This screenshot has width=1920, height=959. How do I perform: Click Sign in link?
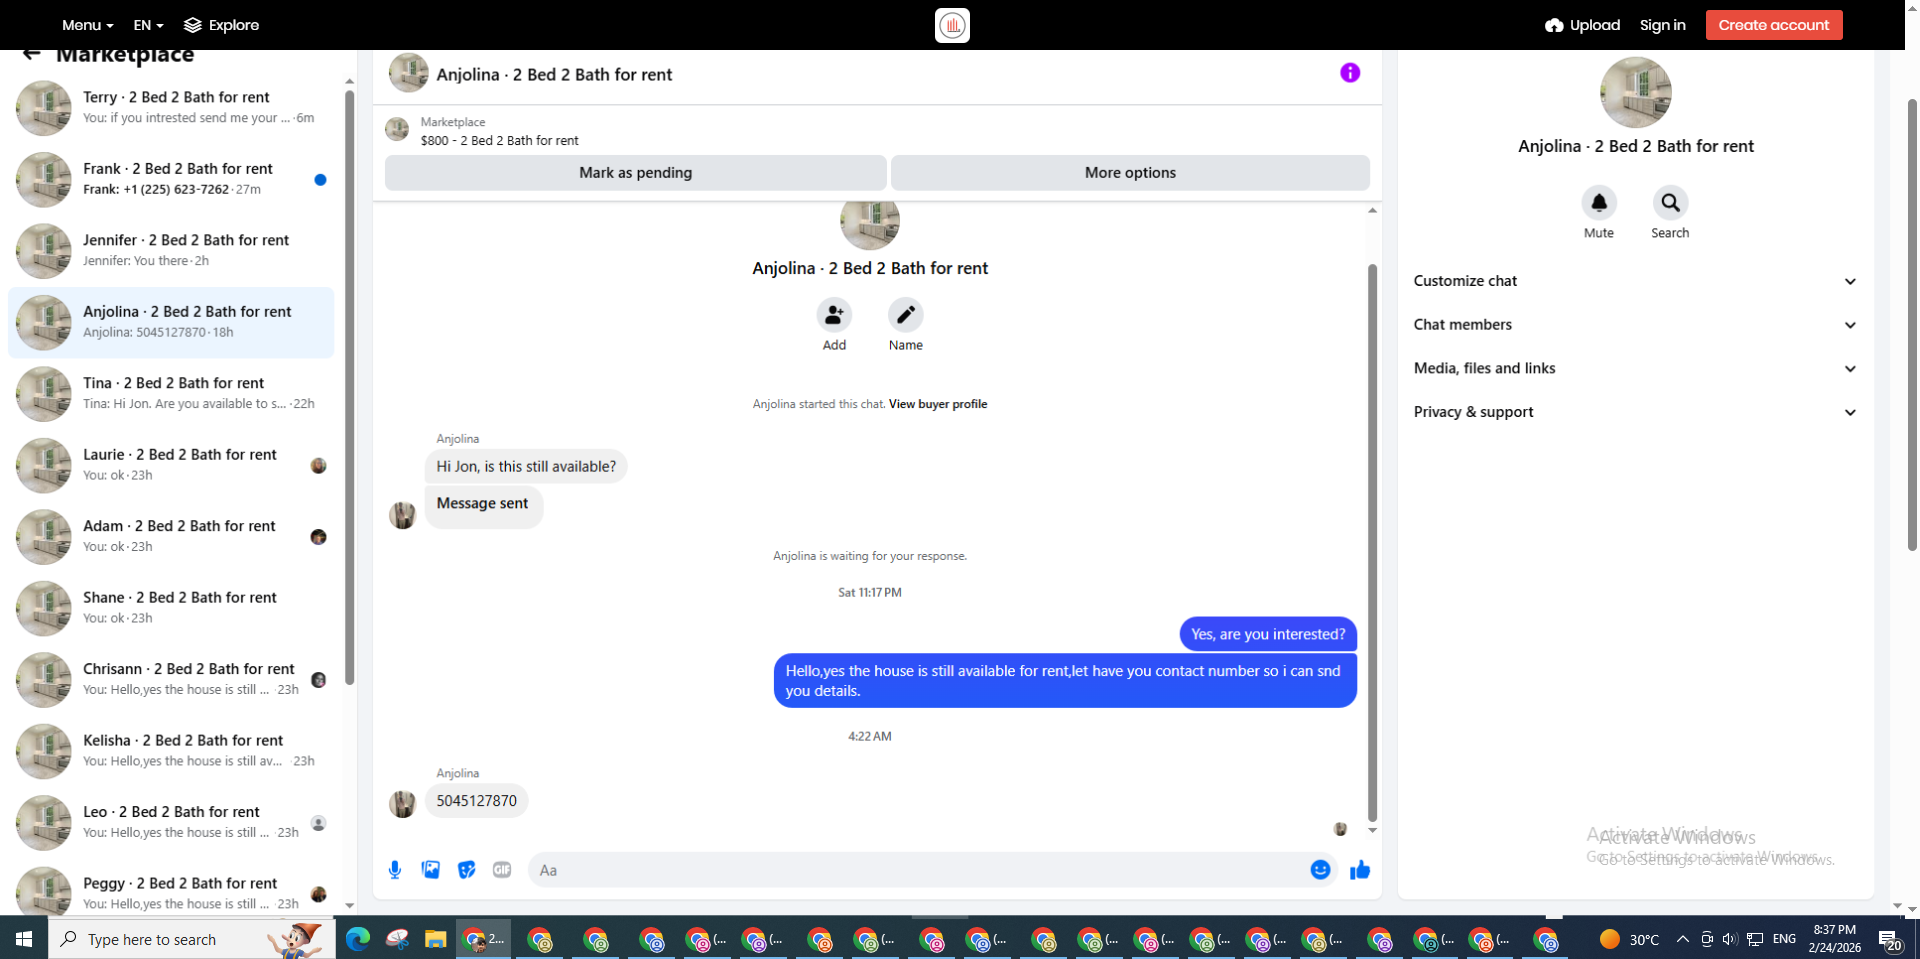1662,25
